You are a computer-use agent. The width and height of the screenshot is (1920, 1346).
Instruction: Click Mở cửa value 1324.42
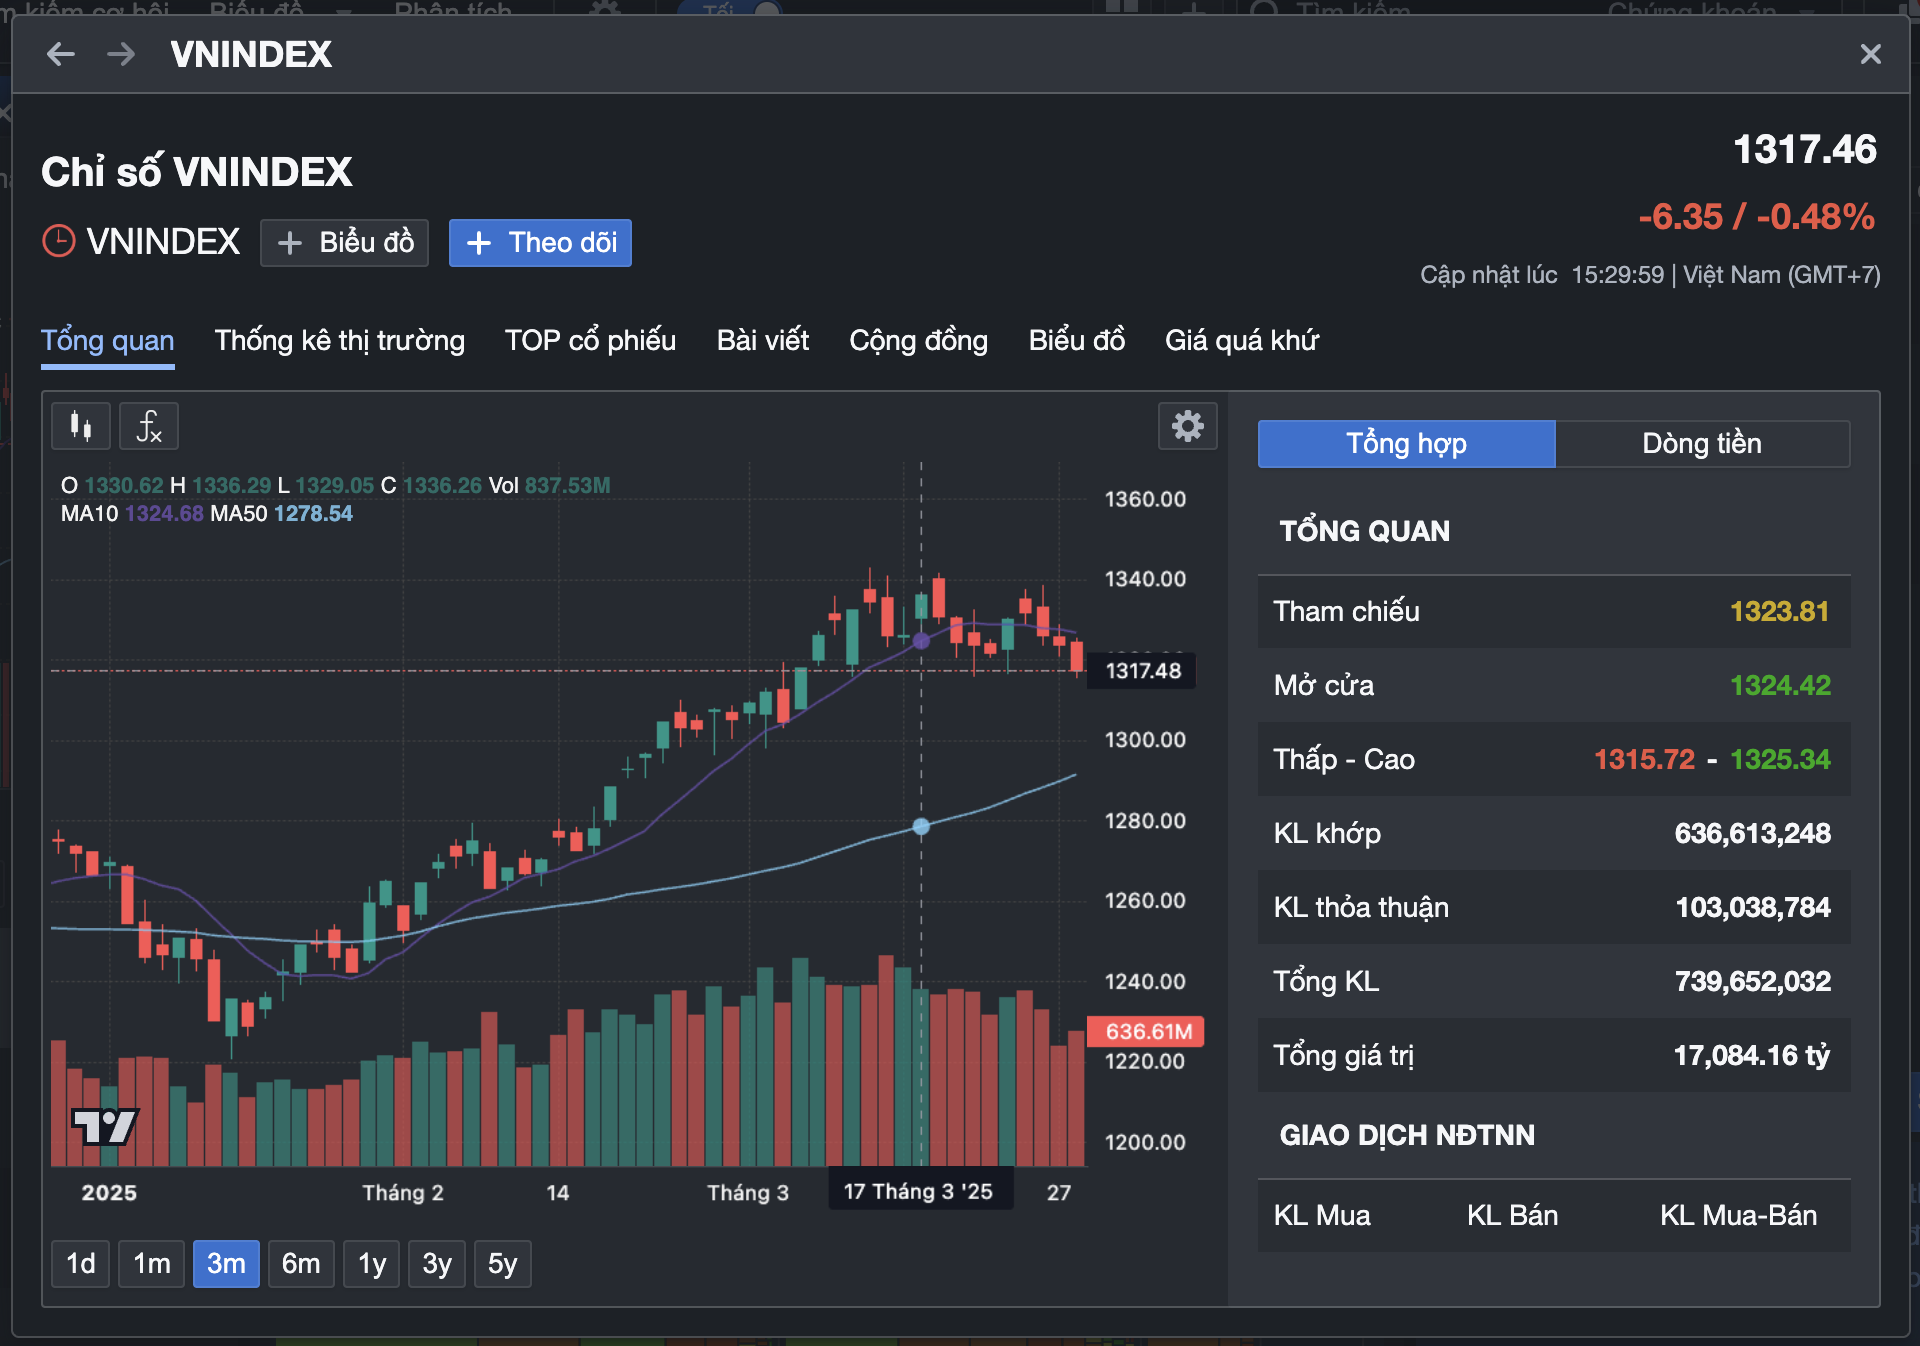click(x=1780, y=686)
